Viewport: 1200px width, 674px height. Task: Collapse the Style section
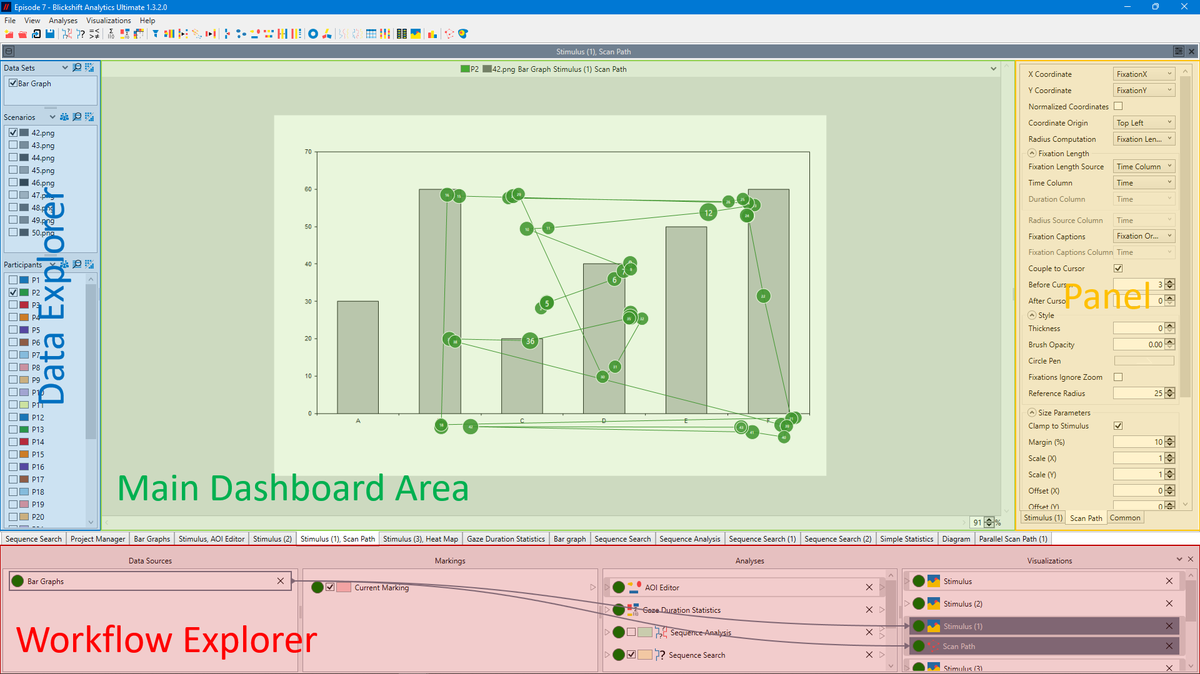point(1032,315)
